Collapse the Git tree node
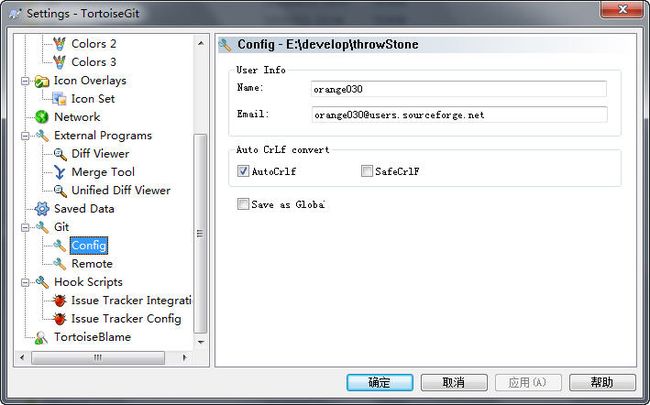The height and width of the screenshot is (405, 650). 25,227
